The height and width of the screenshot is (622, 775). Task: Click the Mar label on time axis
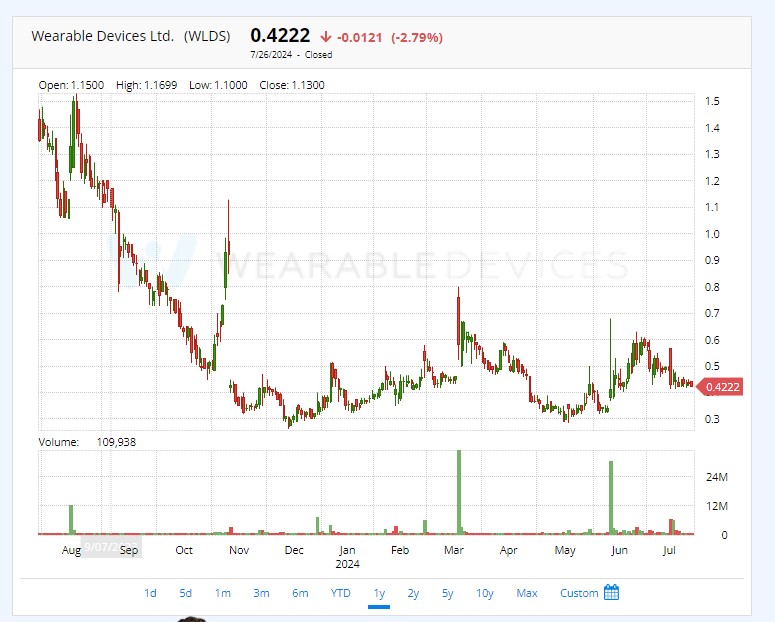(454, 550)
